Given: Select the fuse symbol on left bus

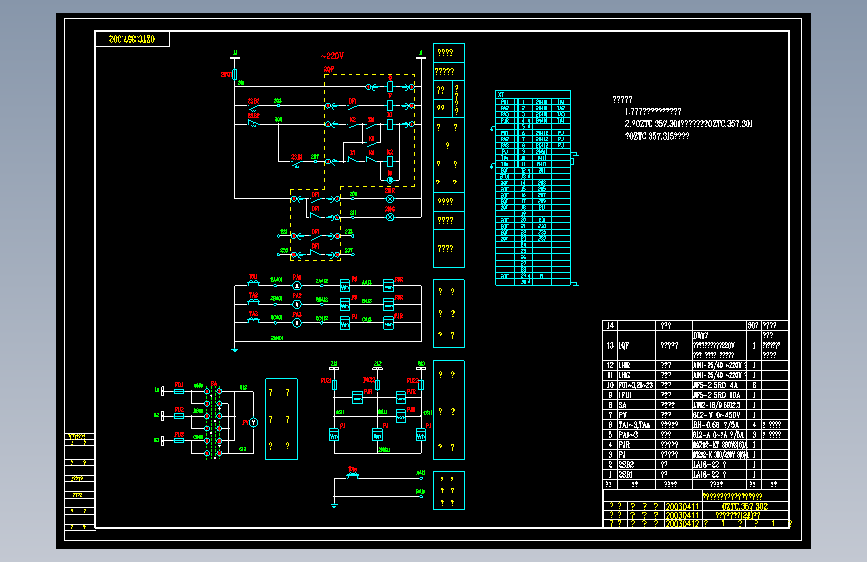Looking at the screenshot, I should [x=235, y=75].
